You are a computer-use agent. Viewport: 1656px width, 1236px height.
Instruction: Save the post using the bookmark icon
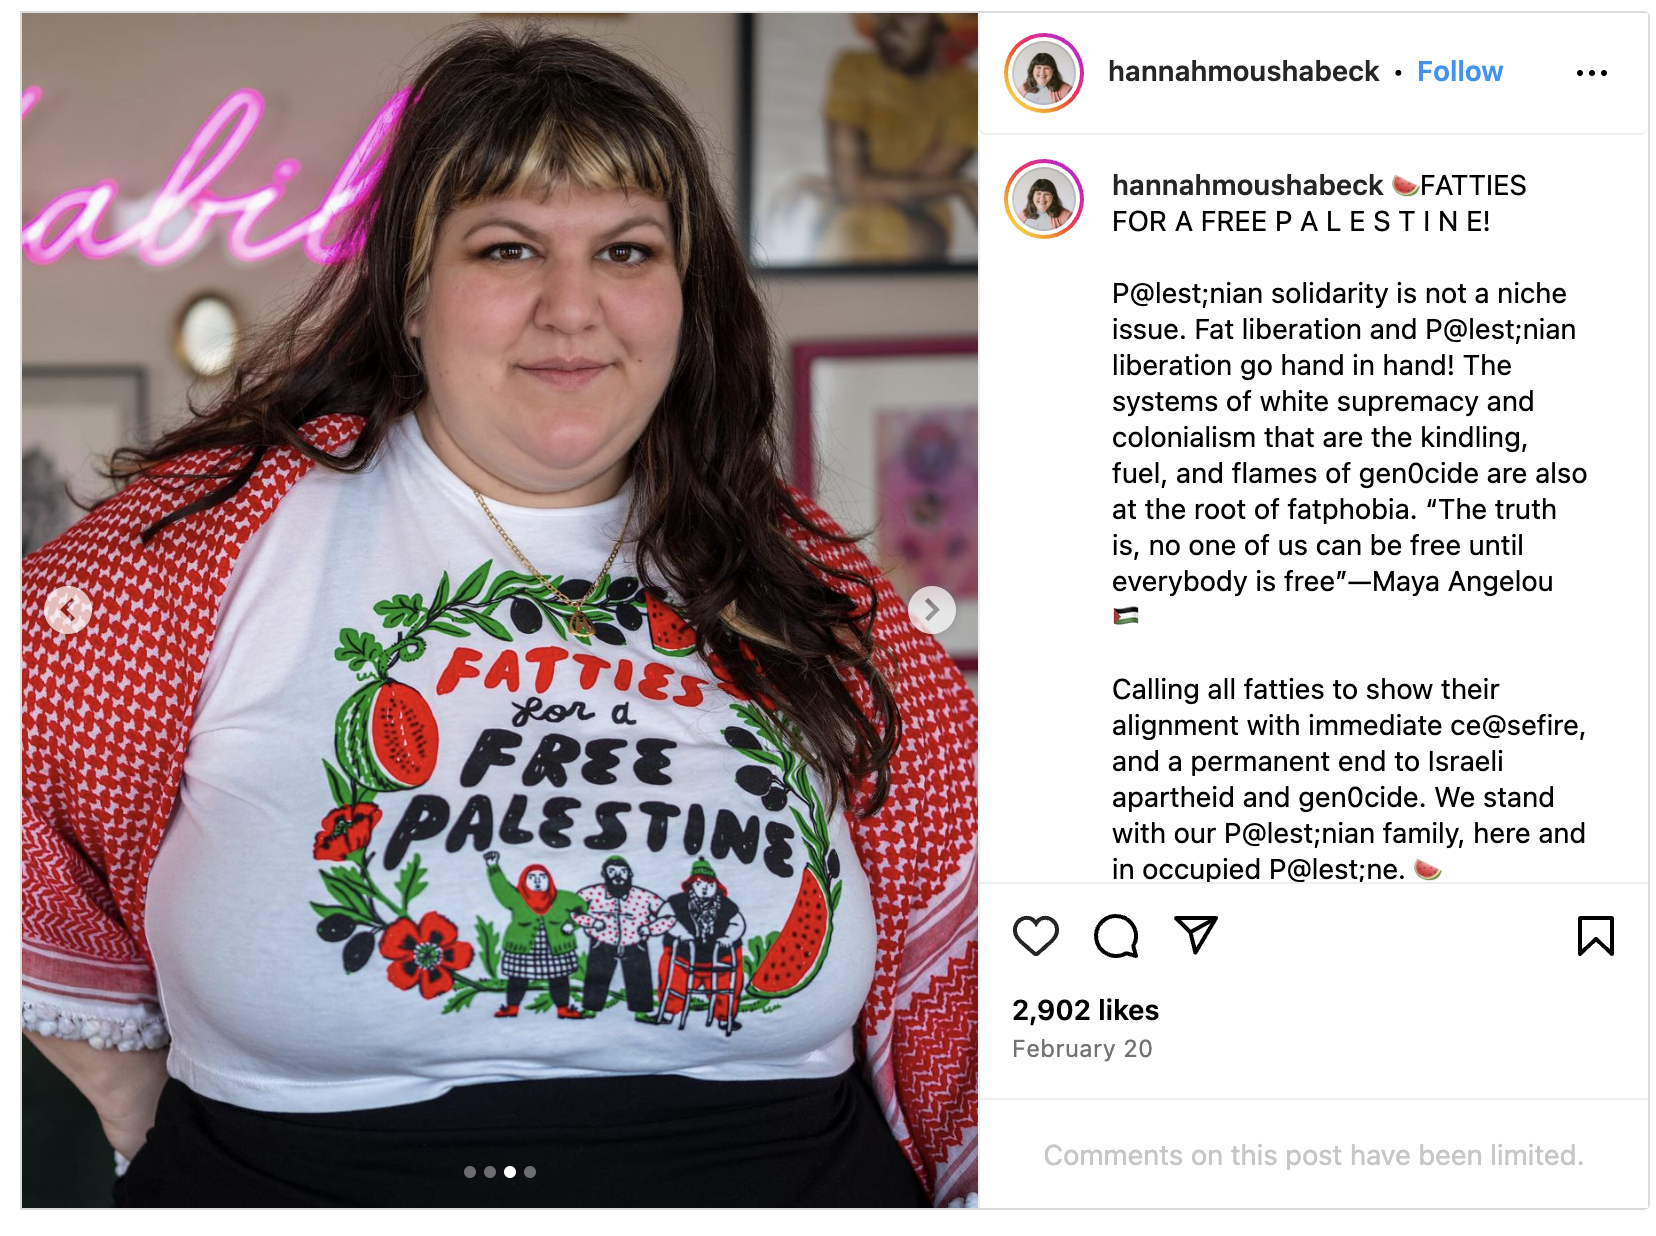click(1595, 936)
